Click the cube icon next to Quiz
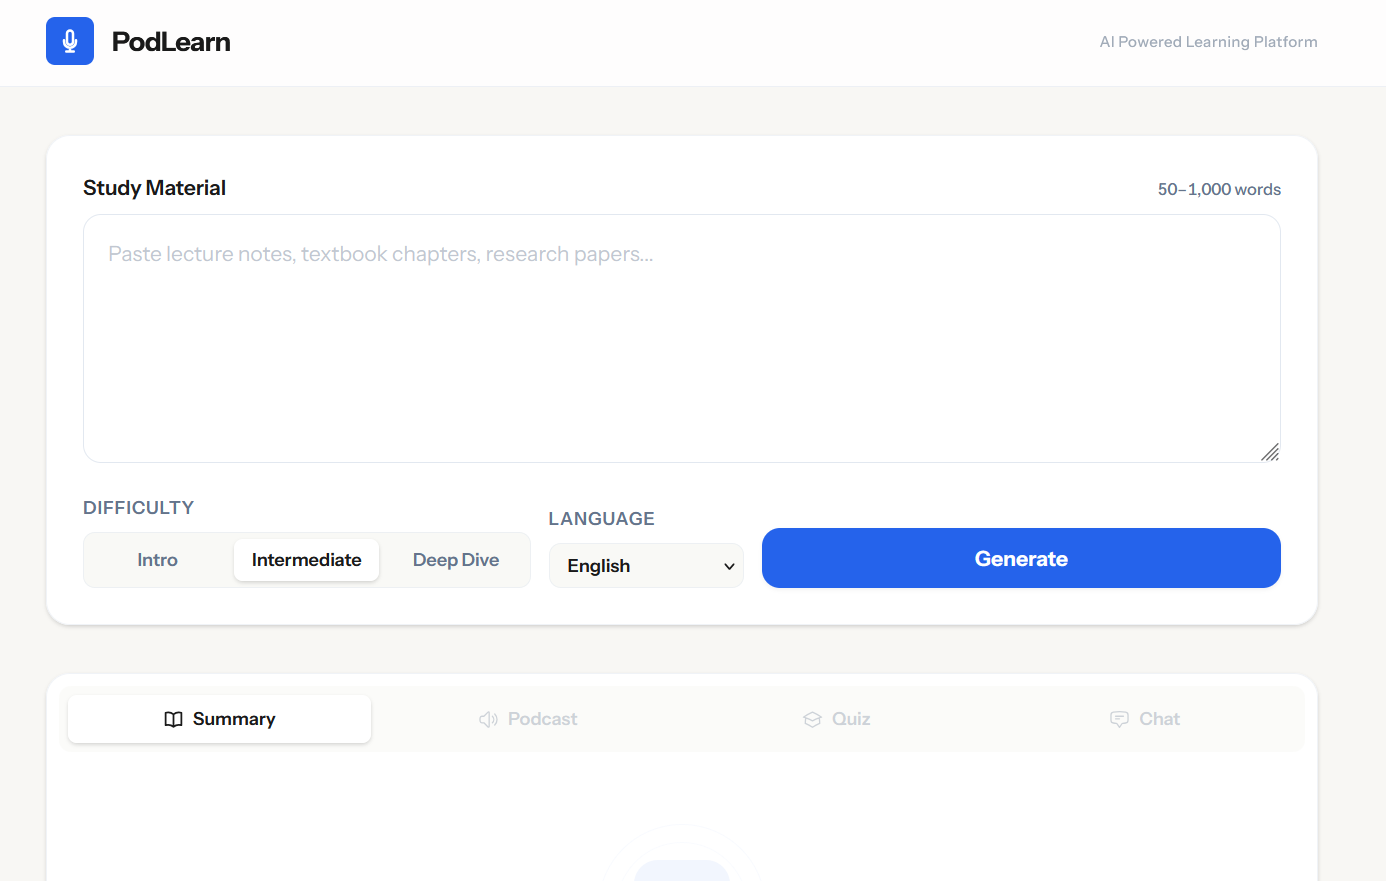The width and height of the screenshot is (1386, 881). [812, 718]
